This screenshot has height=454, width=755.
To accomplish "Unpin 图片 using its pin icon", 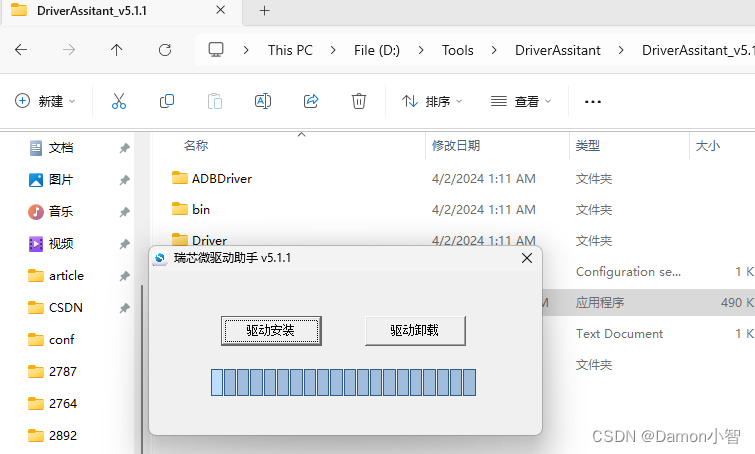I will click(124, 180).
